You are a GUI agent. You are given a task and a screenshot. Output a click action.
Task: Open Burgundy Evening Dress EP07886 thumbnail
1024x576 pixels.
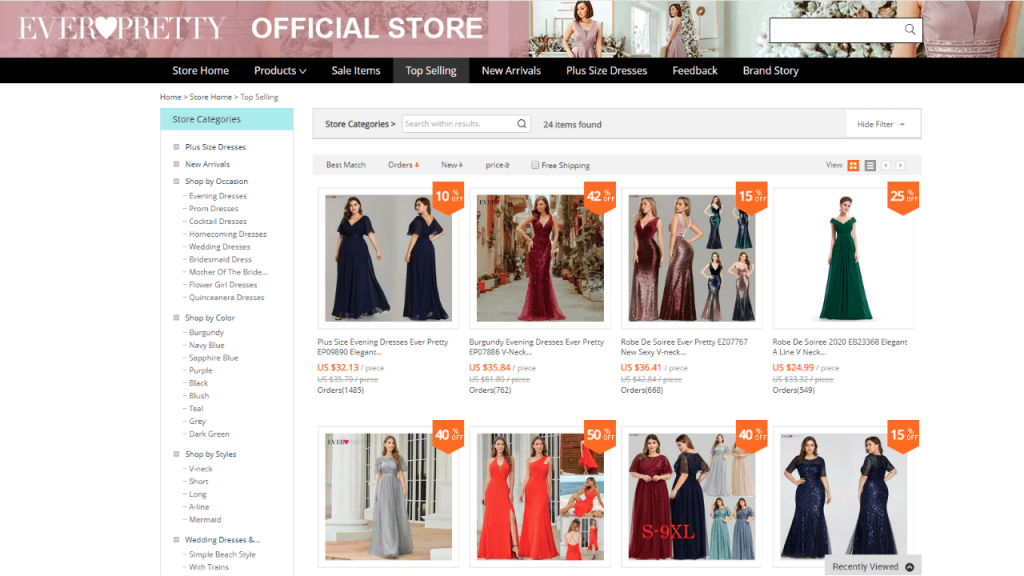click(x=540, y=258)
